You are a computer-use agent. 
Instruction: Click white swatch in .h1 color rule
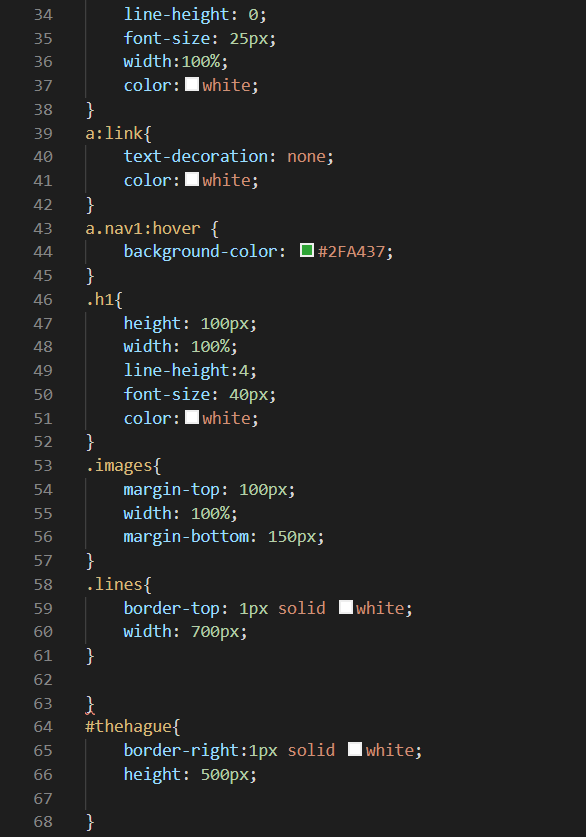point(192,417)
